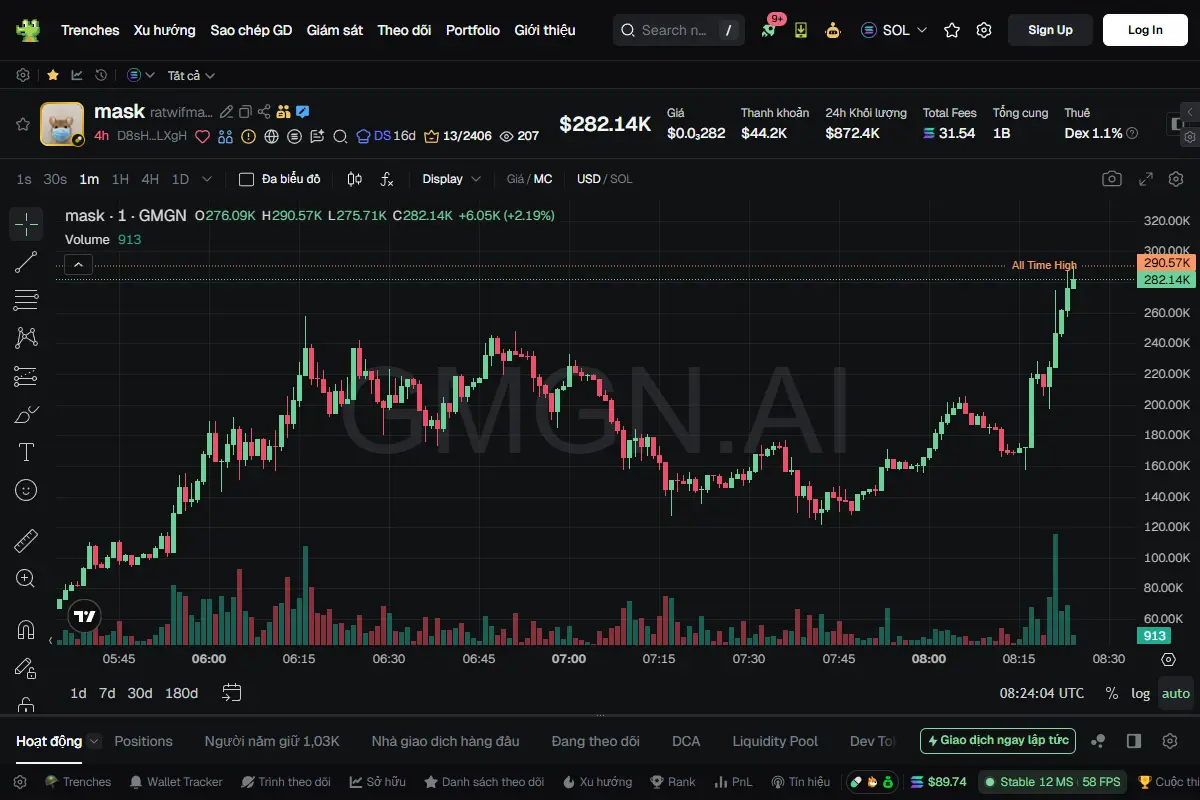The image size is (1200, 800).
Task: Expand the chart to fullscreen
Action: point(1147,179)
